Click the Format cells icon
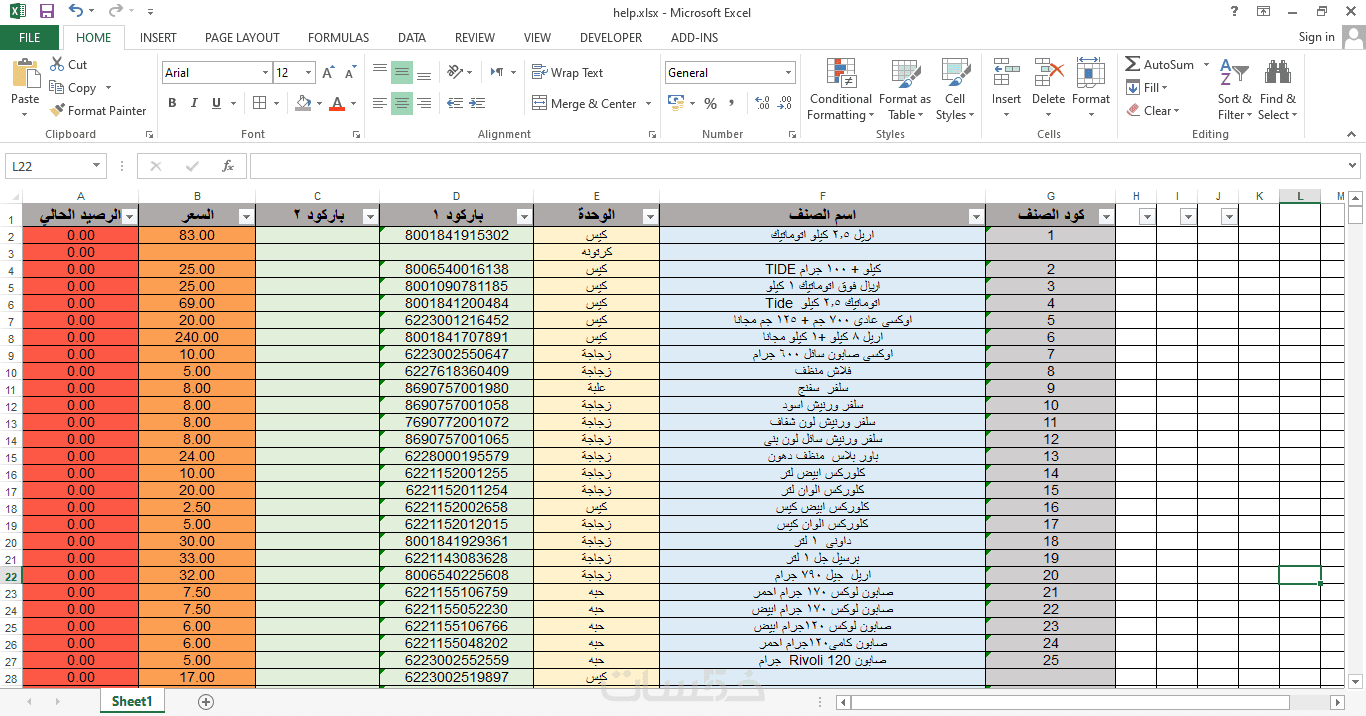 click(x=1090, y=74)
